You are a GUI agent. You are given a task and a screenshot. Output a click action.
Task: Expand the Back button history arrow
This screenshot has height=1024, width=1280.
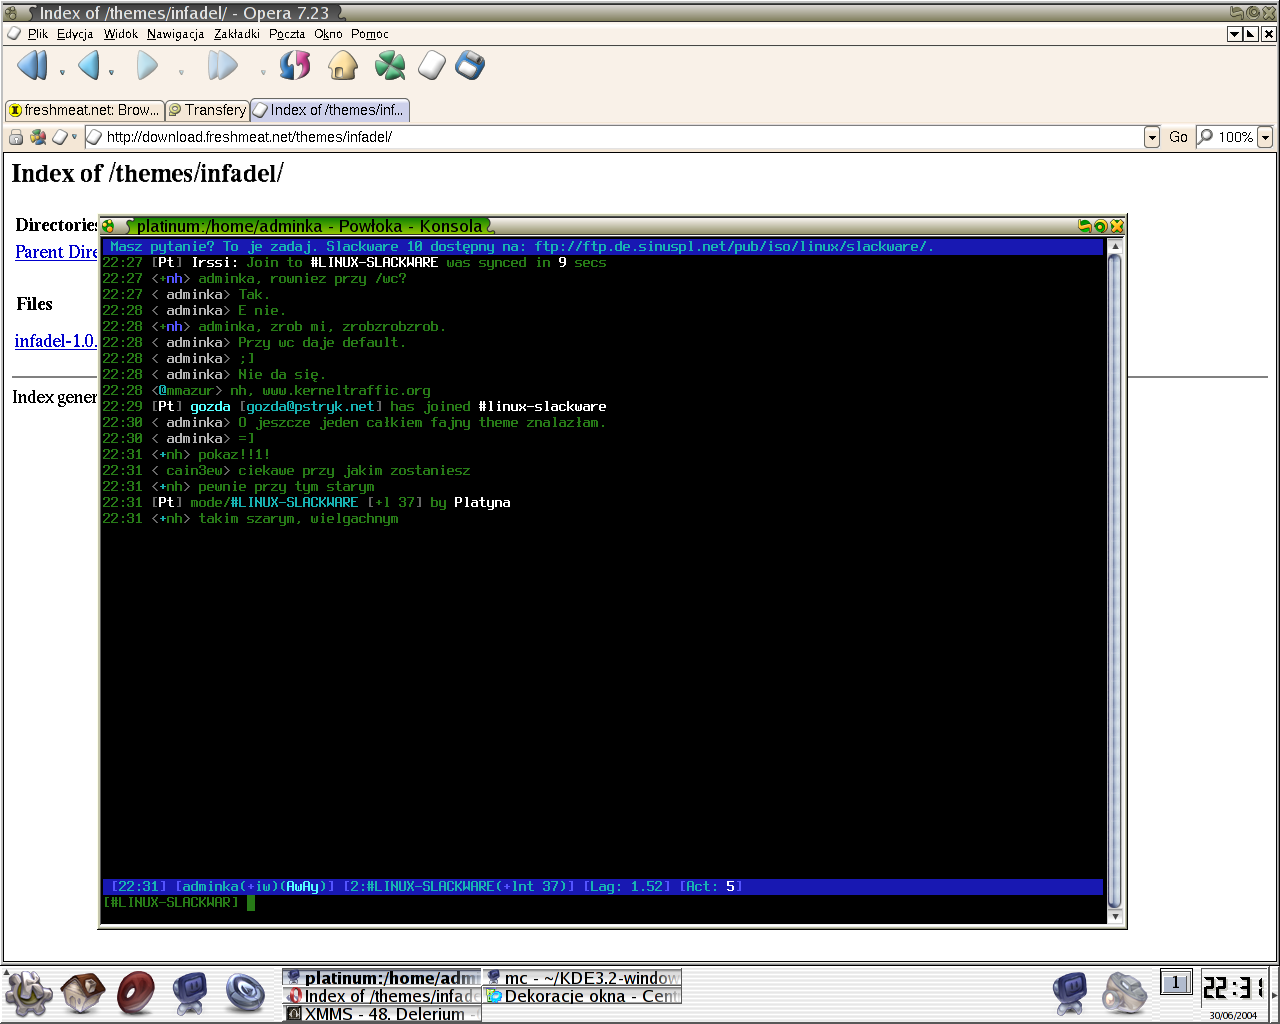coord(111,72)
